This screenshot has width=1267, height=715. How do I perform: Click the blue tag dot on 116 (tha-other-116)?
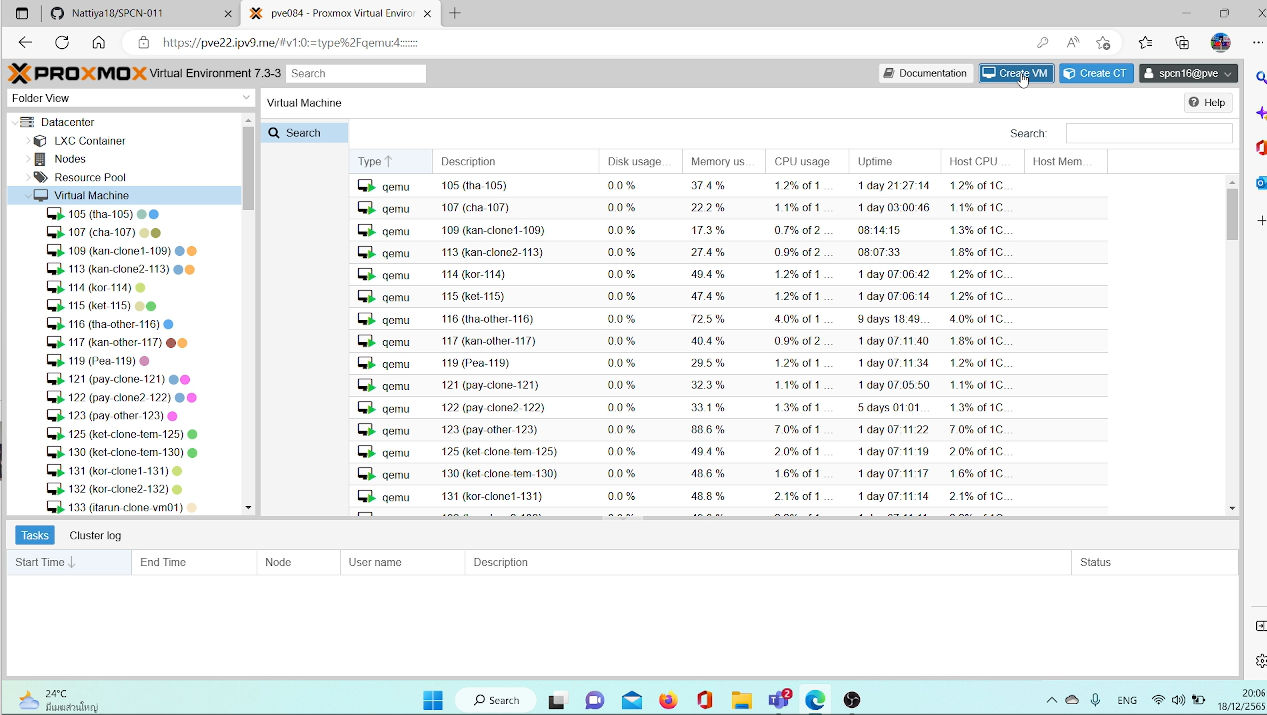coord(168,324)
